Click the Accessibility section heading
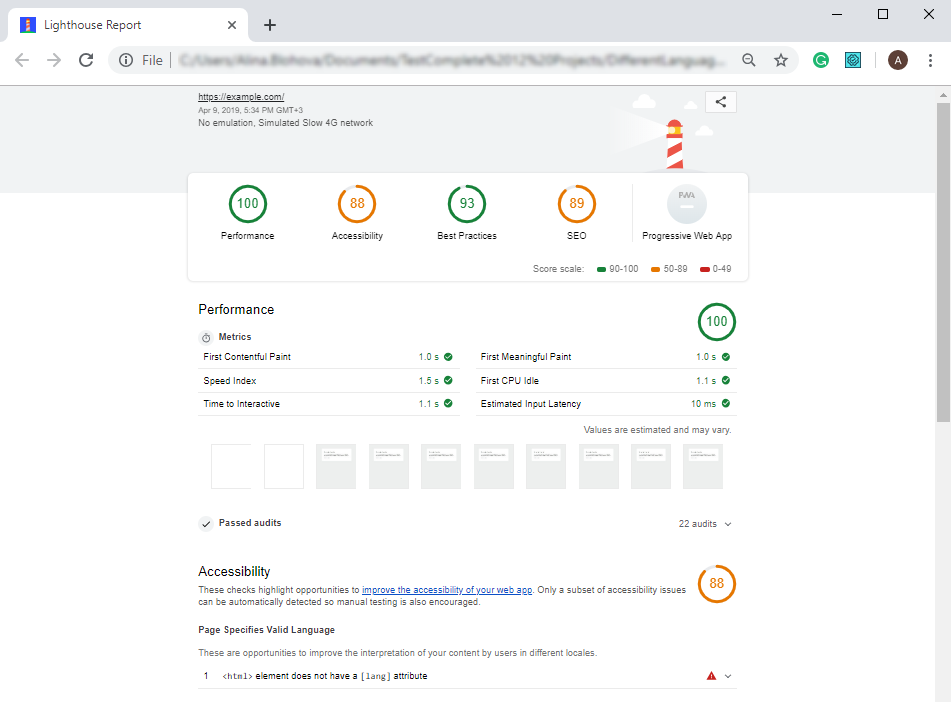951x702 pixels. click(x=234, y=572)
